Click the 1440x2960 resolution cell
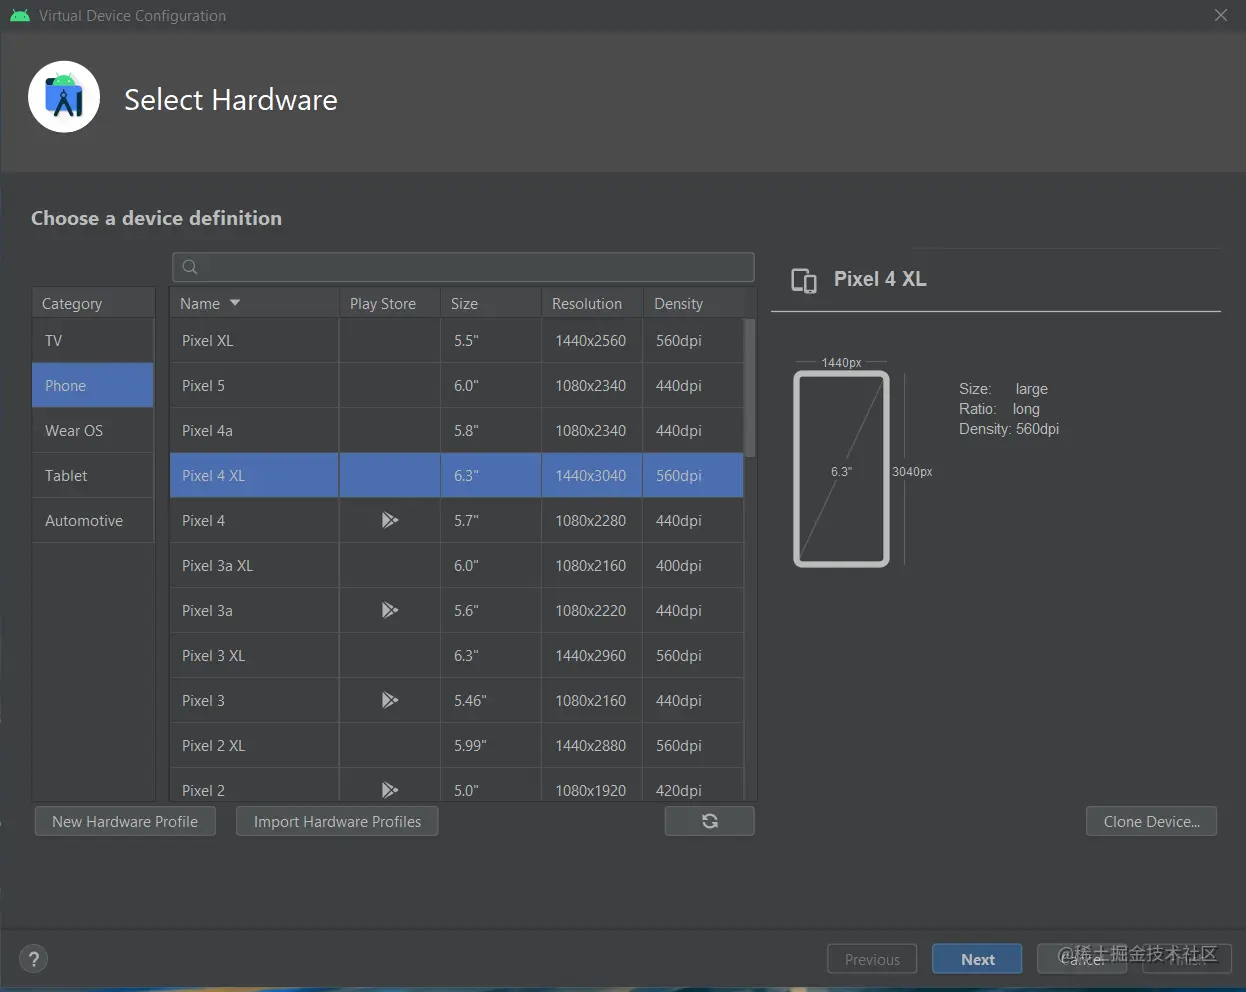Screen dimensions: 1246x992 tap(591, 655)
